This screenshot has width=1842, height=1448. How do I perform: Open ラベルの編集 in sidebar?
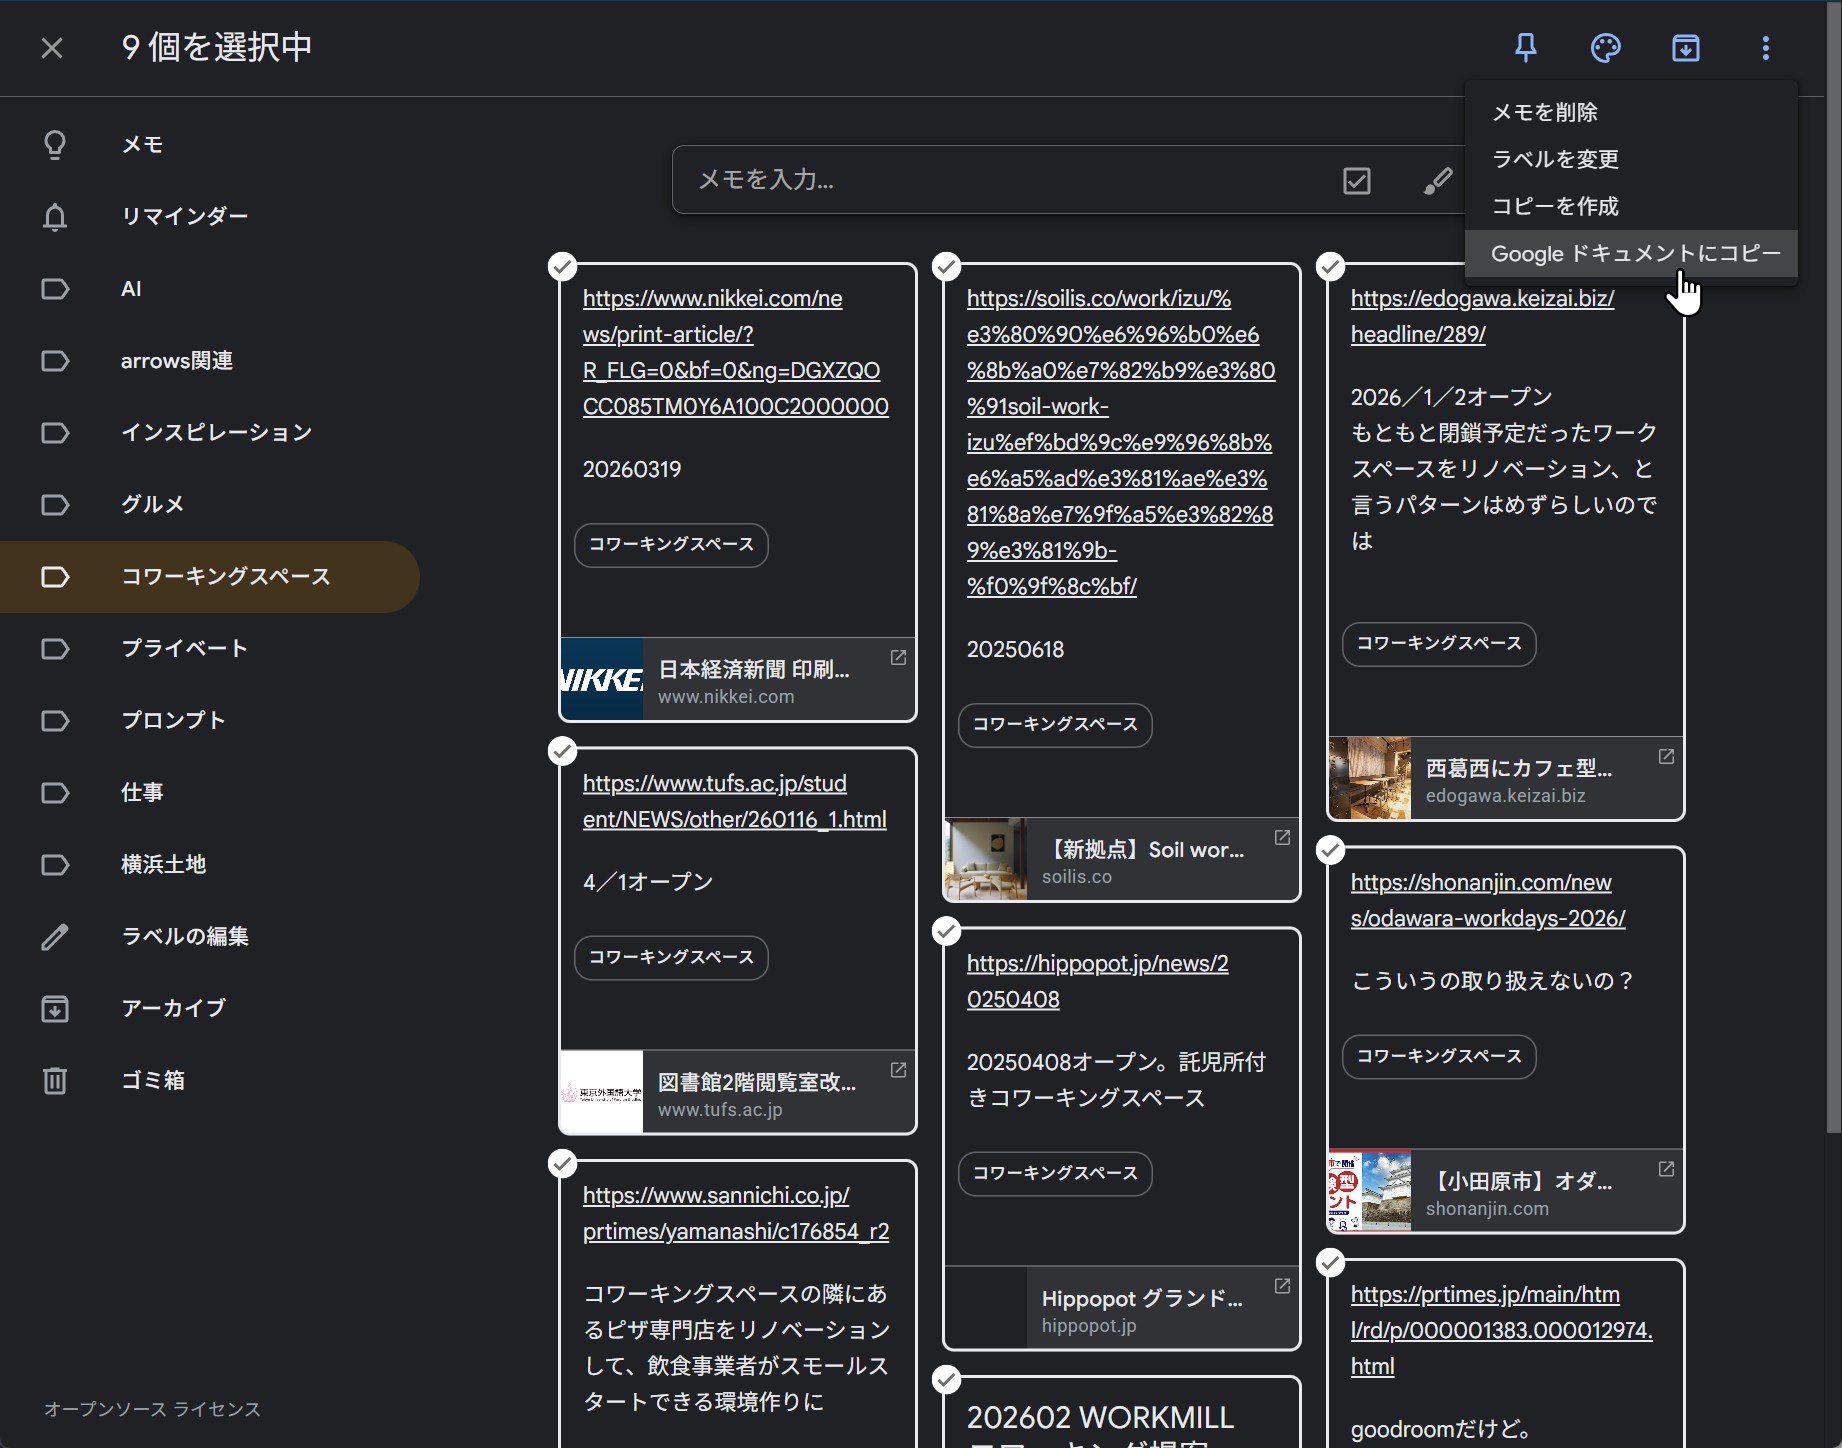[184, 936]
